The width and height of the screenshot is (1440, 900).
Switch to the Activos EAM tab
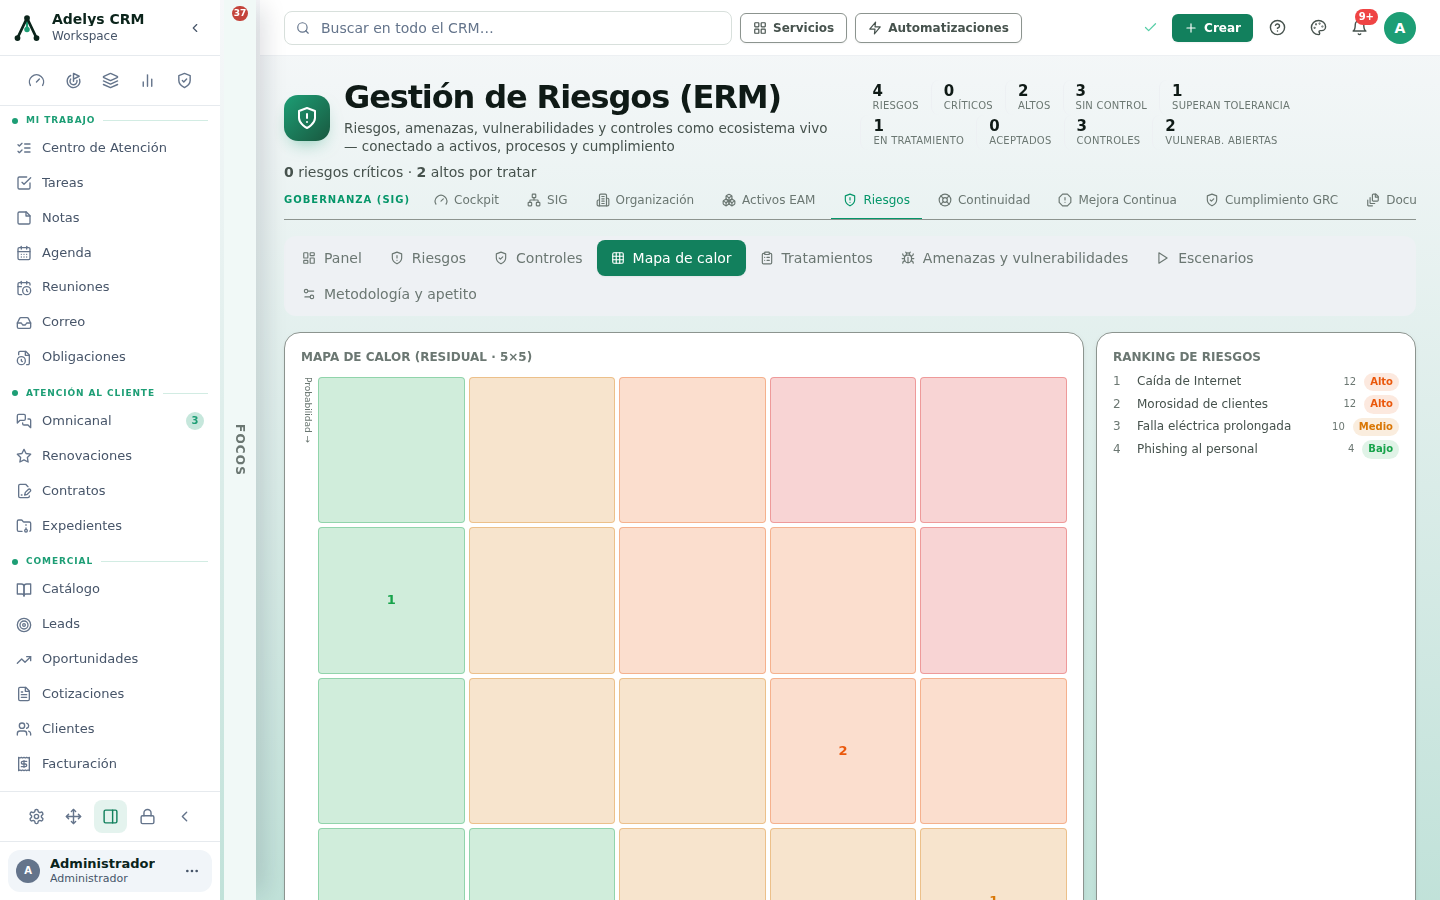point(768,200)
